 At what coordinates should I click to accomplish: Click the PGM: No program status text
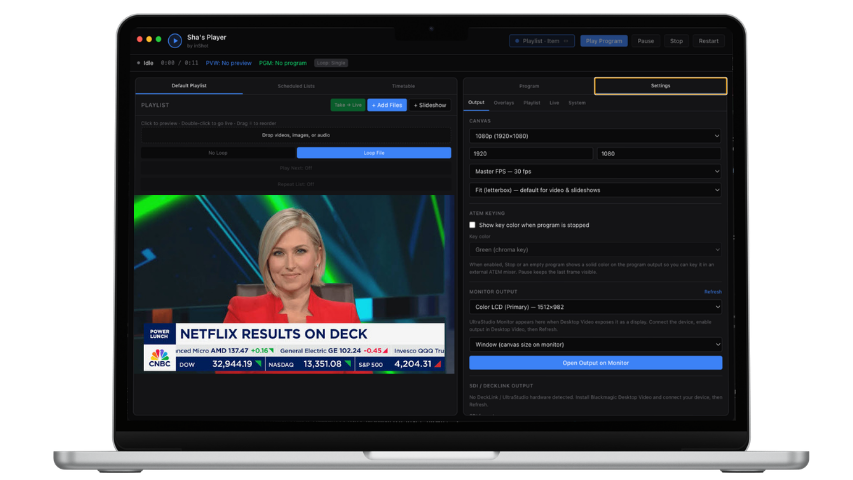[283, 63]
